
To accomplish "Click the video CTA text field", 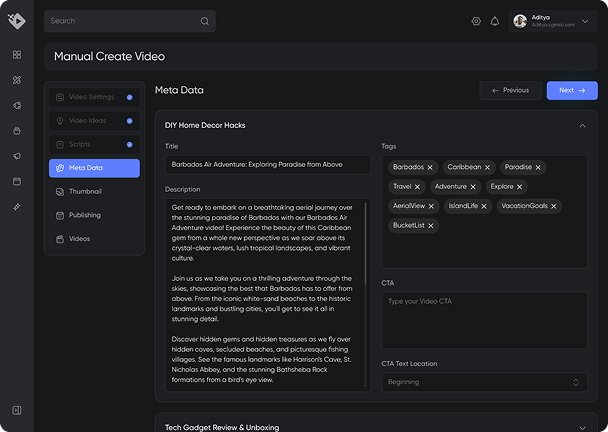I will point(484,320).
